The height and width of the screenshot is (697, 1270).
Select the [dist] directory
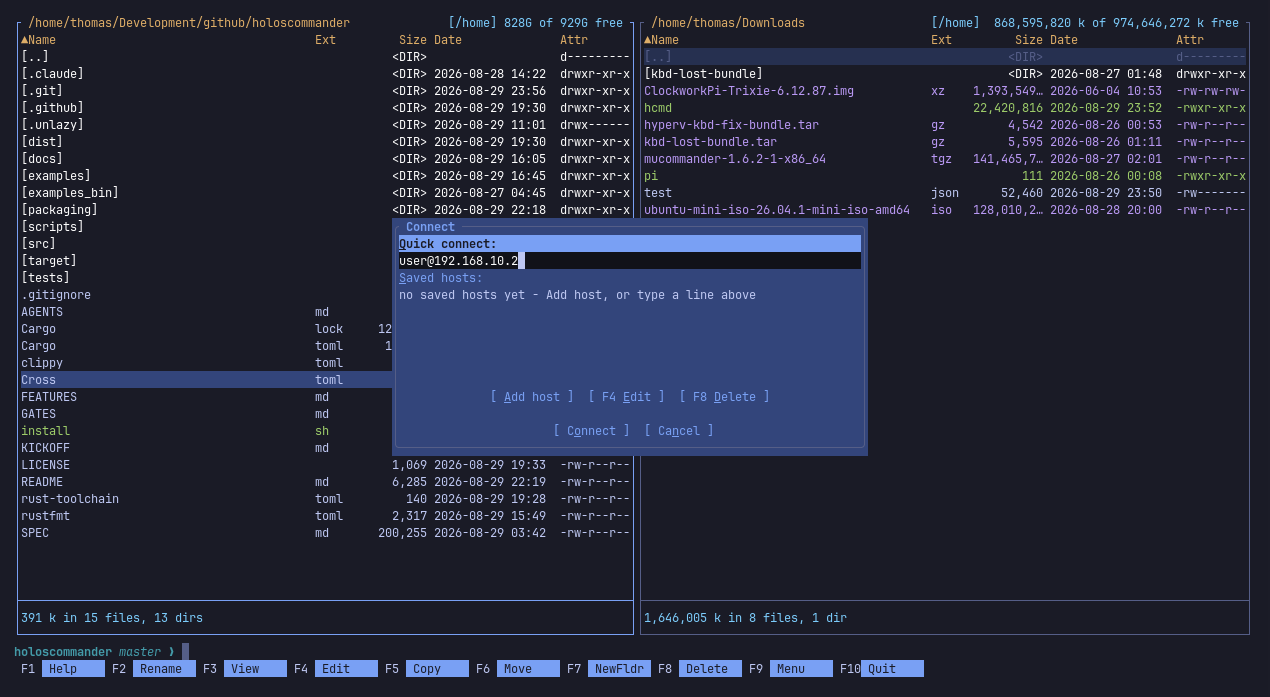[326, 142]
